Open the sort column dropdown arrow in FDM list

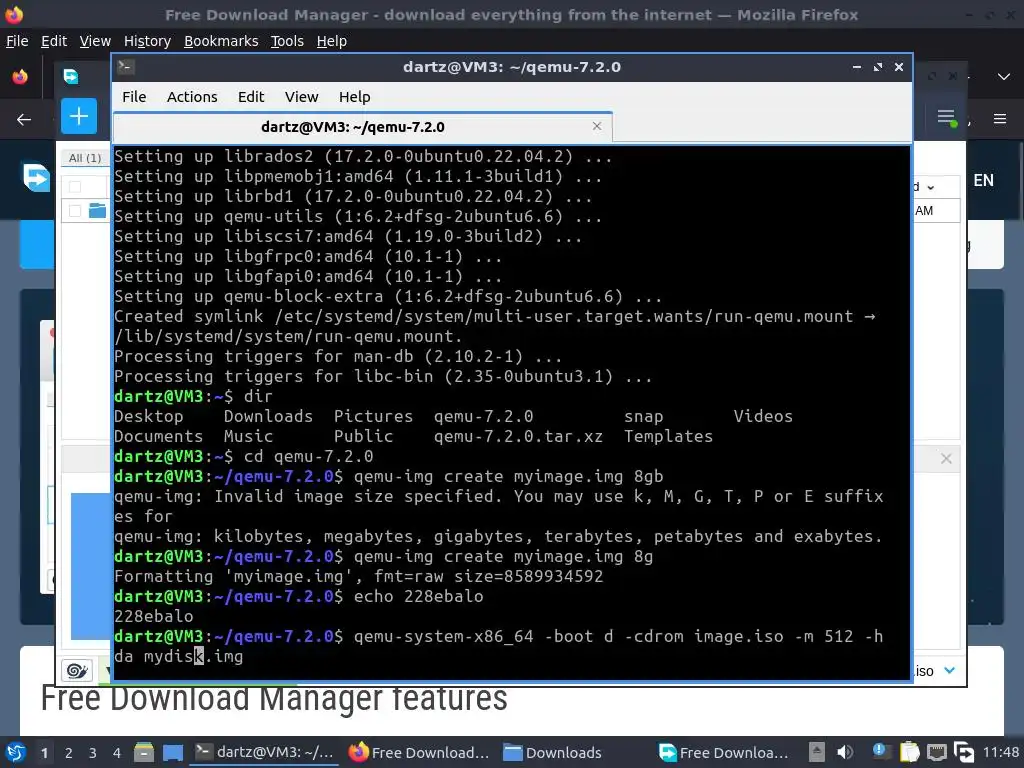(x=931, y=187)
